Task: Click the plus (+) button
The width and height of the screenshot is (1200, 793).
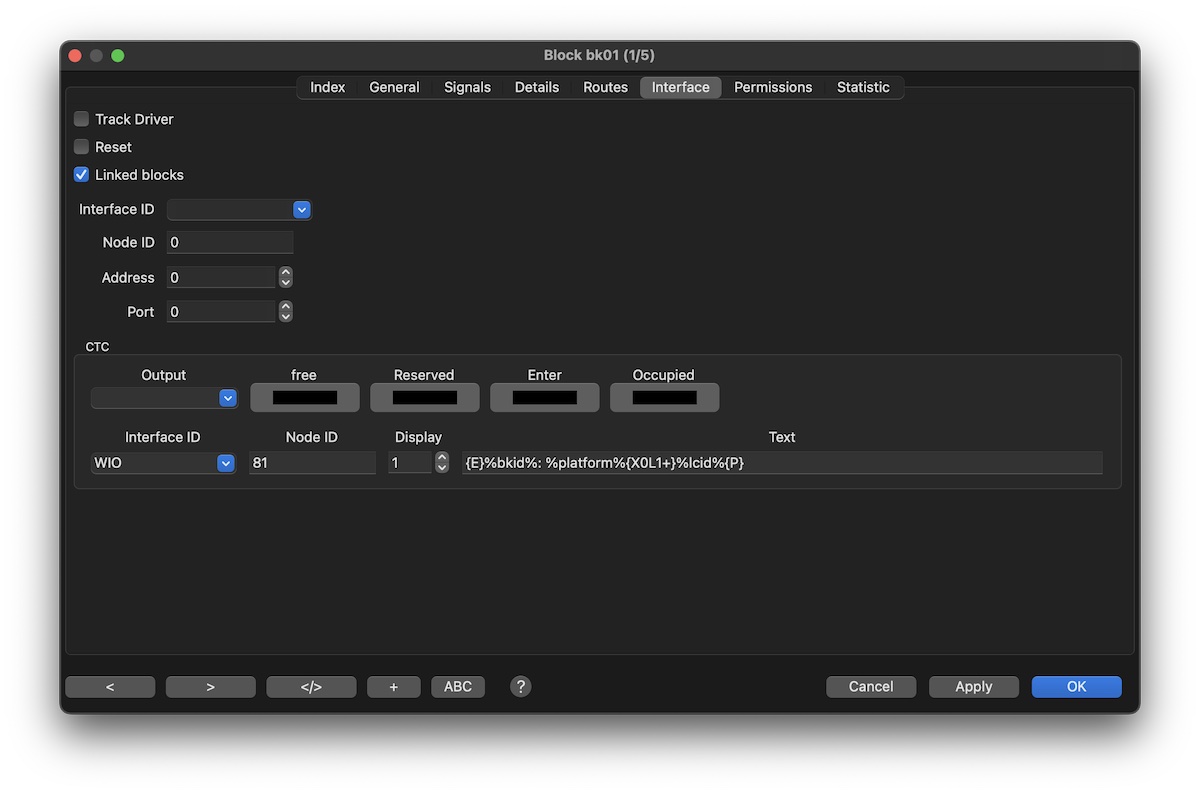Action: tap(393, 687)
